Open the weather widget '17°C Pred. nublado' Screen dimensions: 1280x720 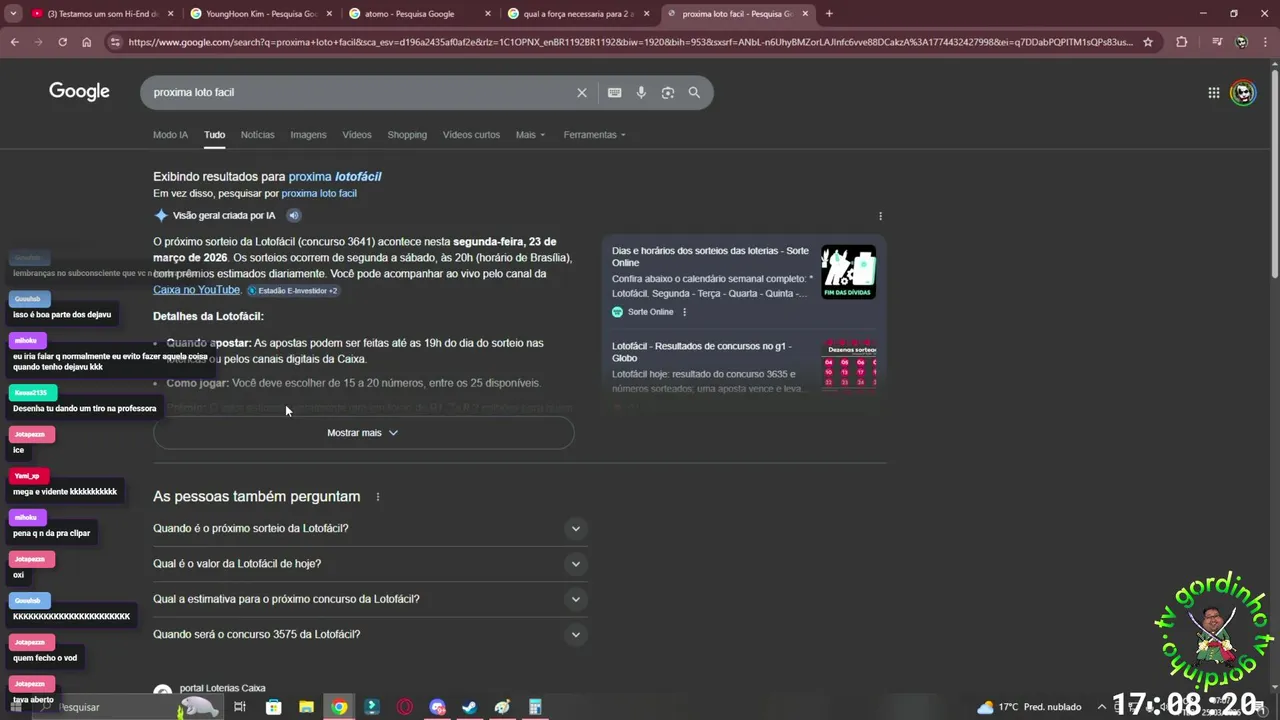[x=1029, y=707]
